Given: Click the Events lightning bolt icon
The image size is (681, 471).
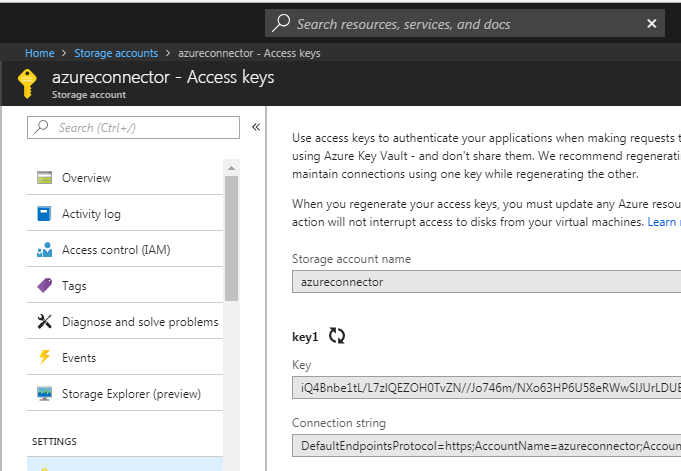Looking at the screenshot, I should point(44,358).
